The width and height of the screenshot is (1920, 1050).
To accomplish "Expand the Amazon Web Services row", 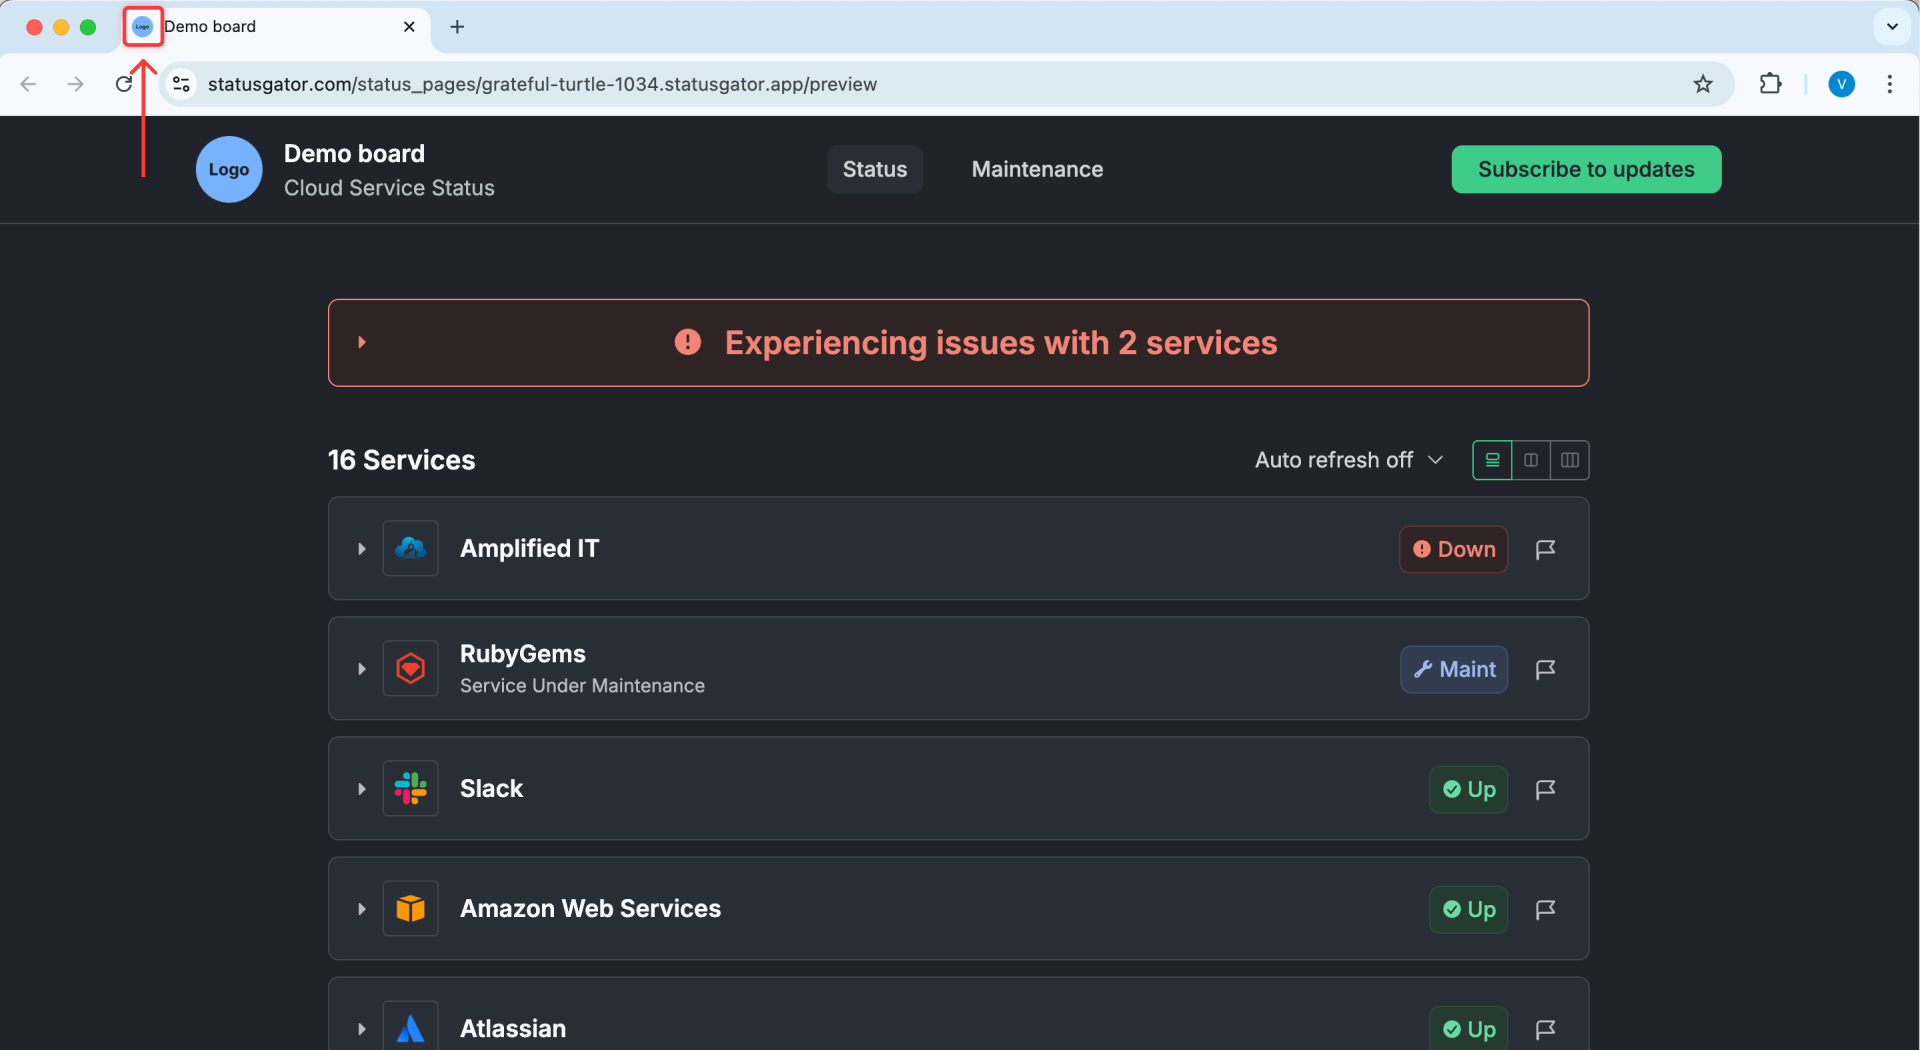I will (362, 909).
